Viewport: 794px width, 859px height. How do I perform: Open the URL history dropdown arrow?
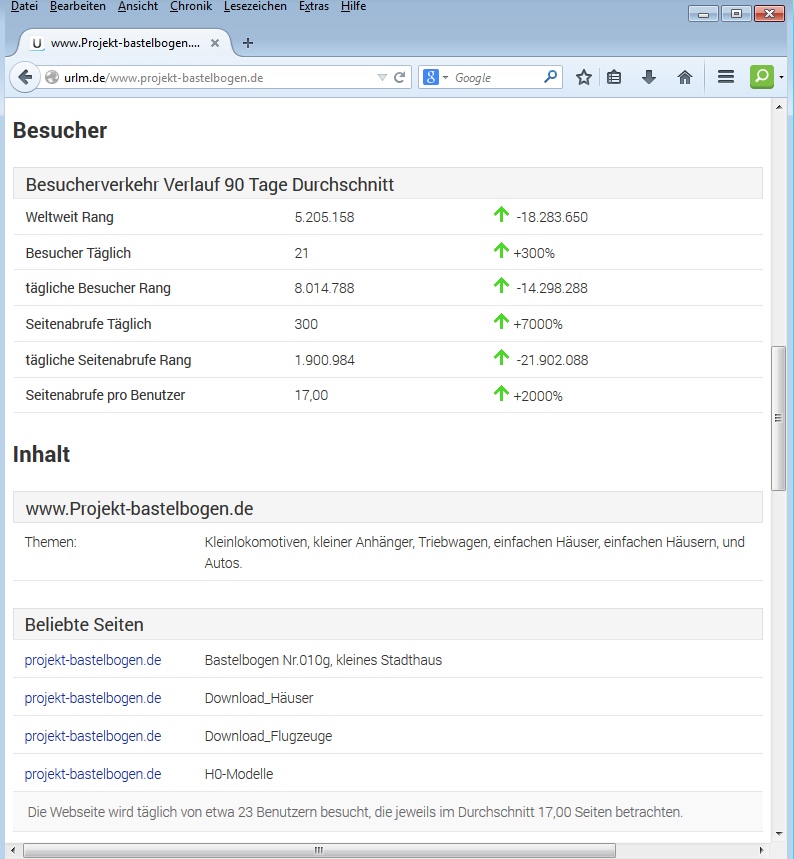click(x=382, y=78)
